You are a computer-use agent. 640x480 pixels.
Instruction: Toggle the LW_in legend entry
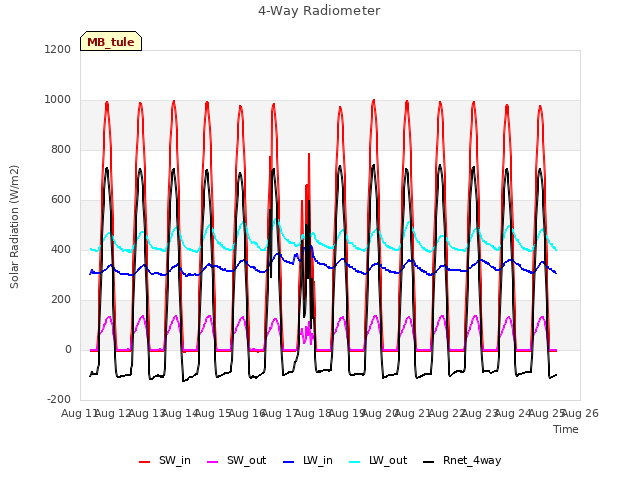coord(308,461)
